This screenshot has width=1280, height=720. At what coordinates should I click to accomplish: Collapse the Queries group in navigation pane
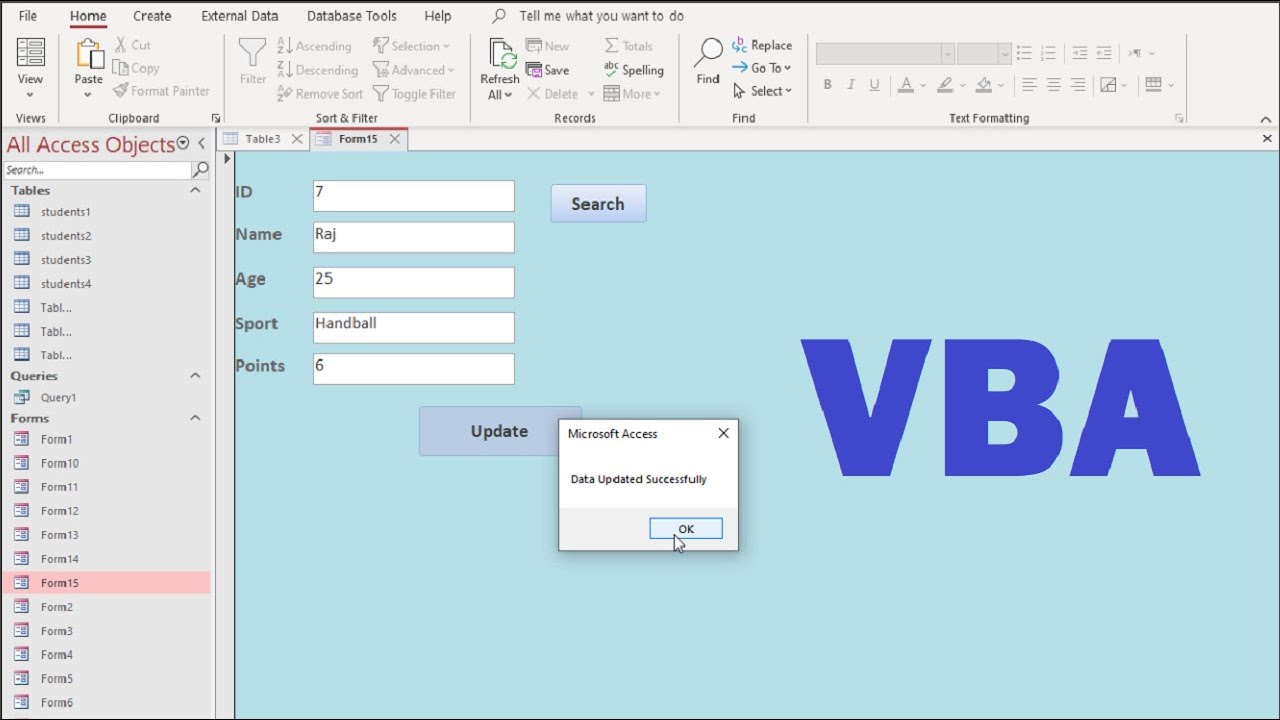point(195,376)
